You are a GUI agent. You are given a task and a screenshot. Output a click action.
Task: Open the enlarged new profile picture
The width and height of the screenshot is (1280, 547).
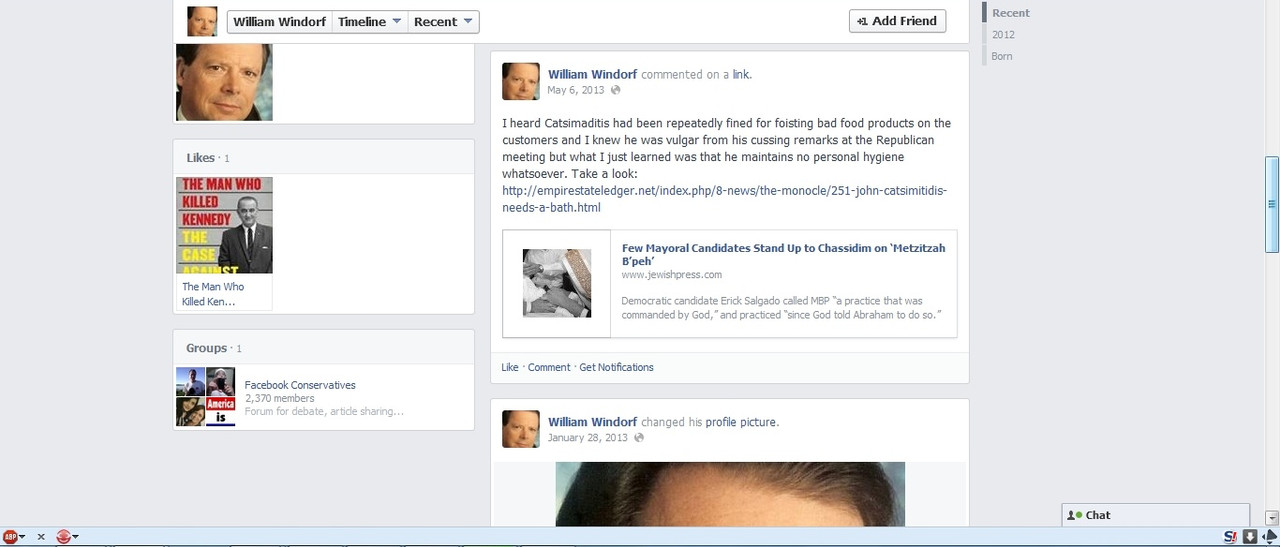[x=730, y=494]
